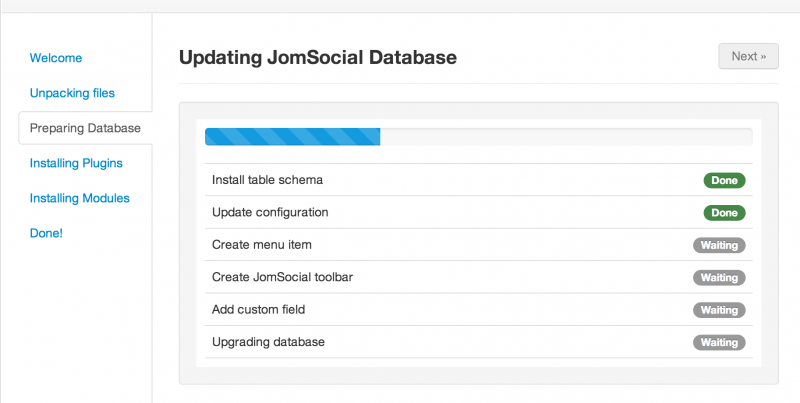Click the Done badge for Update configuration
The image size is (800, 403).
point(724,213)
